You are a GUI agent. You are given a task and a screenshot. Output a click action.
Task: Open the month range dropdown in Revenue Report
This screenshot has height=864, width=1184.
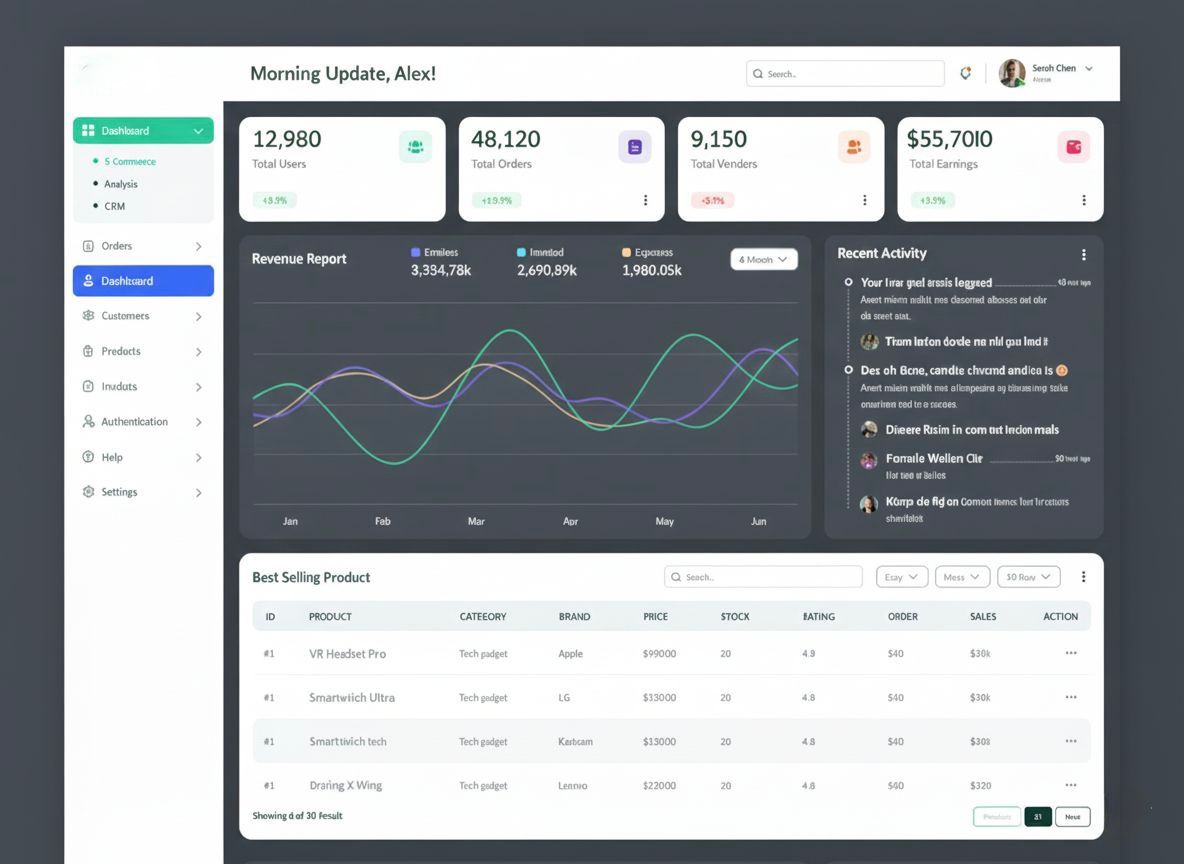point(763,260)
